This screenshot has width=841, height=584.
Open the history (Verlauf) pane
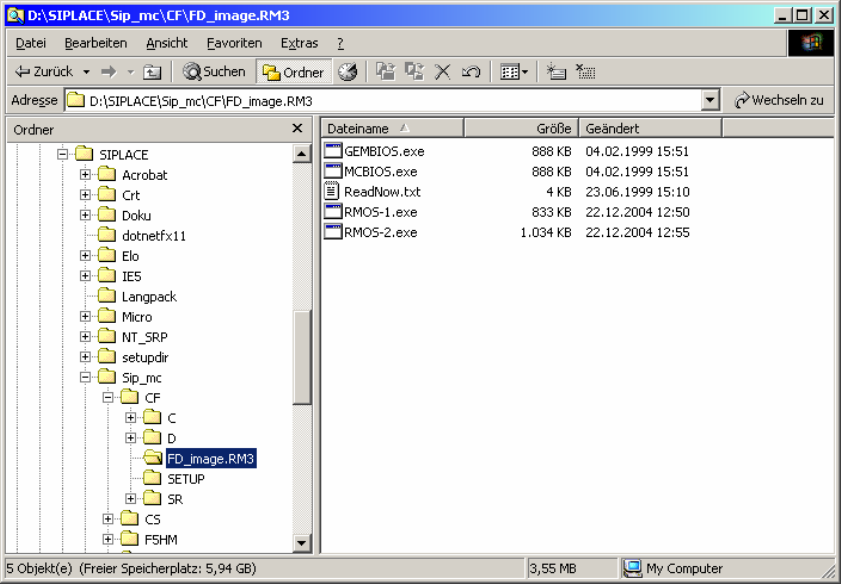coord(347,72)
